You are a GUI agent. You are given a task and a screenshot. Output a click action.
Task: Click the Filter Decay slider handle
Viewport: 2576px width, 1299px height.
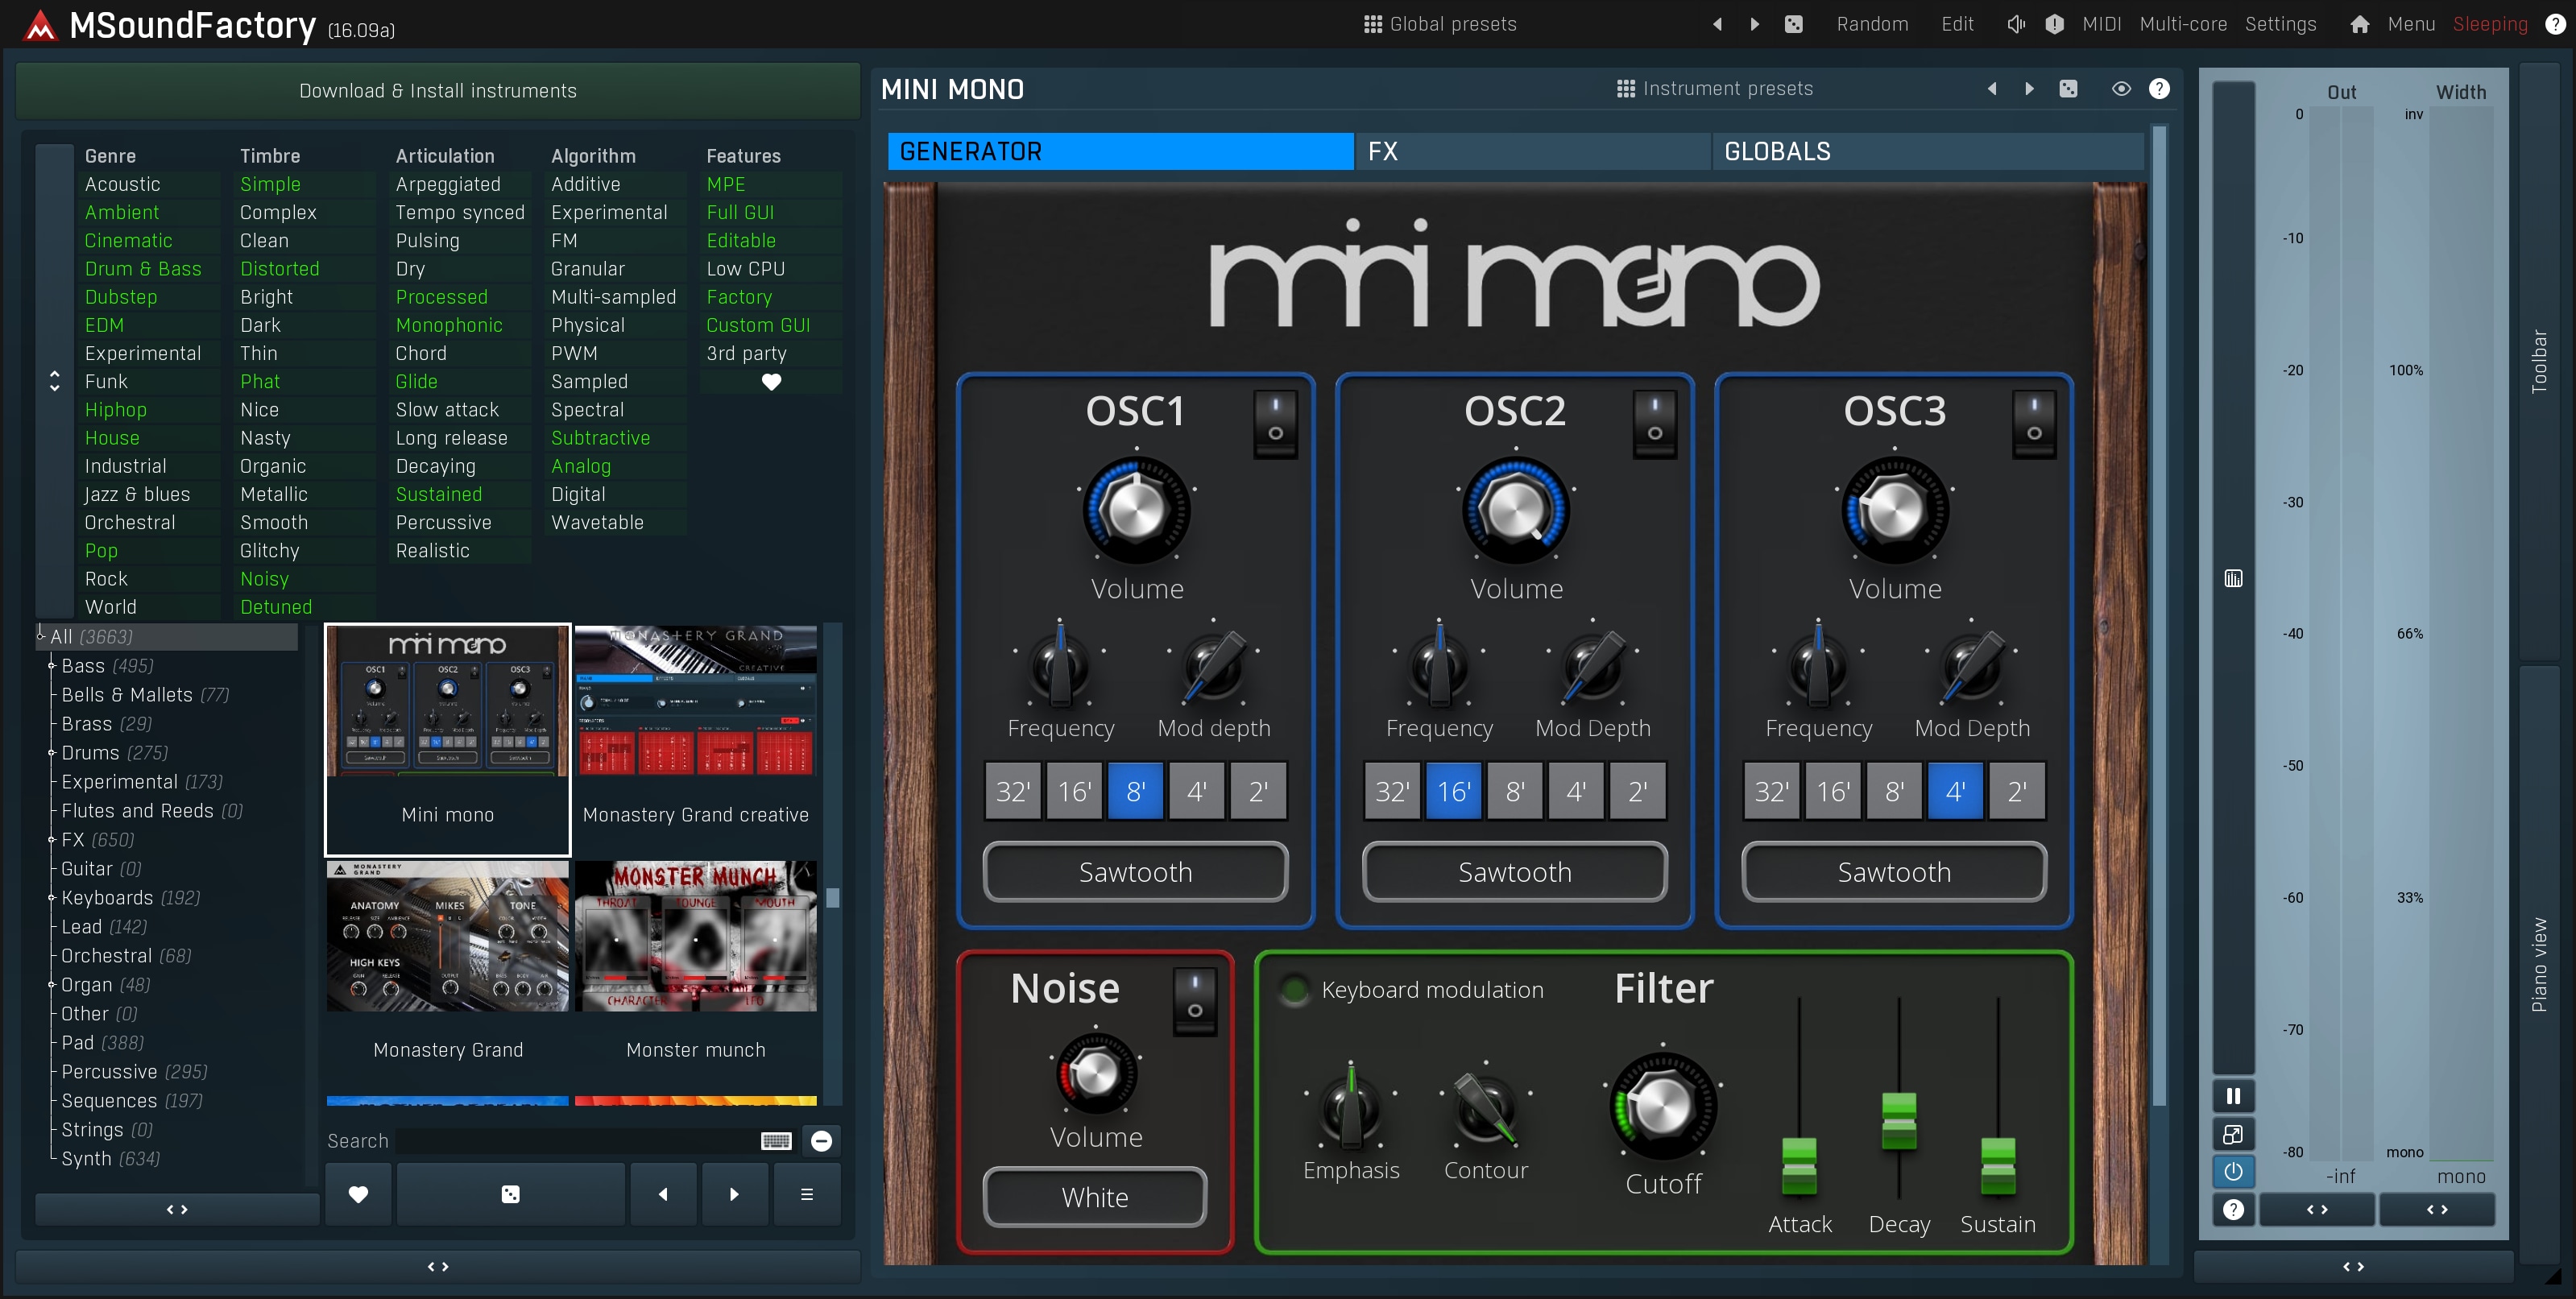pyautogui.click(x=1899, y=1121)
